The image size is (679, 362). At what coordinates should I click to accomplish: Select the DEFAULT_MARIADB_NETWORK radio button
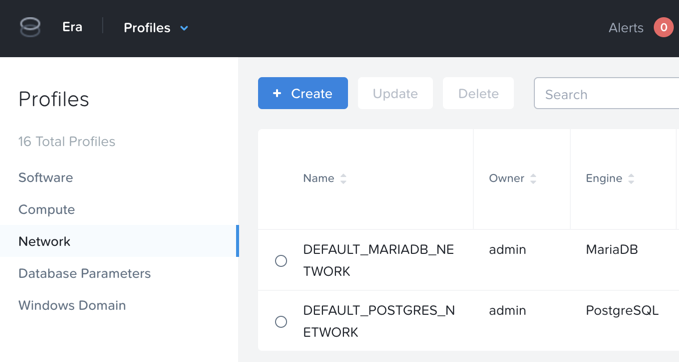[281, 261]
